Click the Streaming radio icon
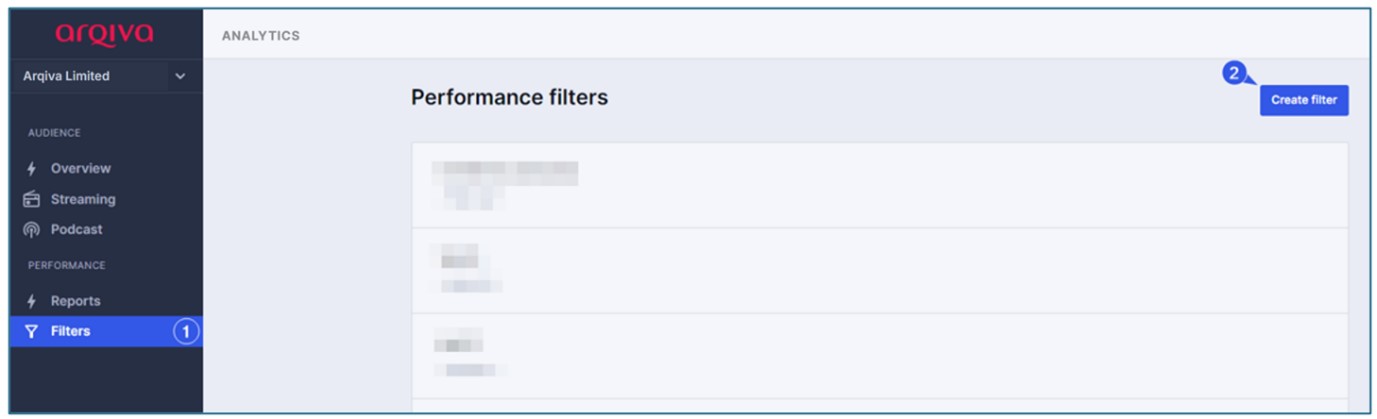1377x419 pixels. click(x=32, y=199)
